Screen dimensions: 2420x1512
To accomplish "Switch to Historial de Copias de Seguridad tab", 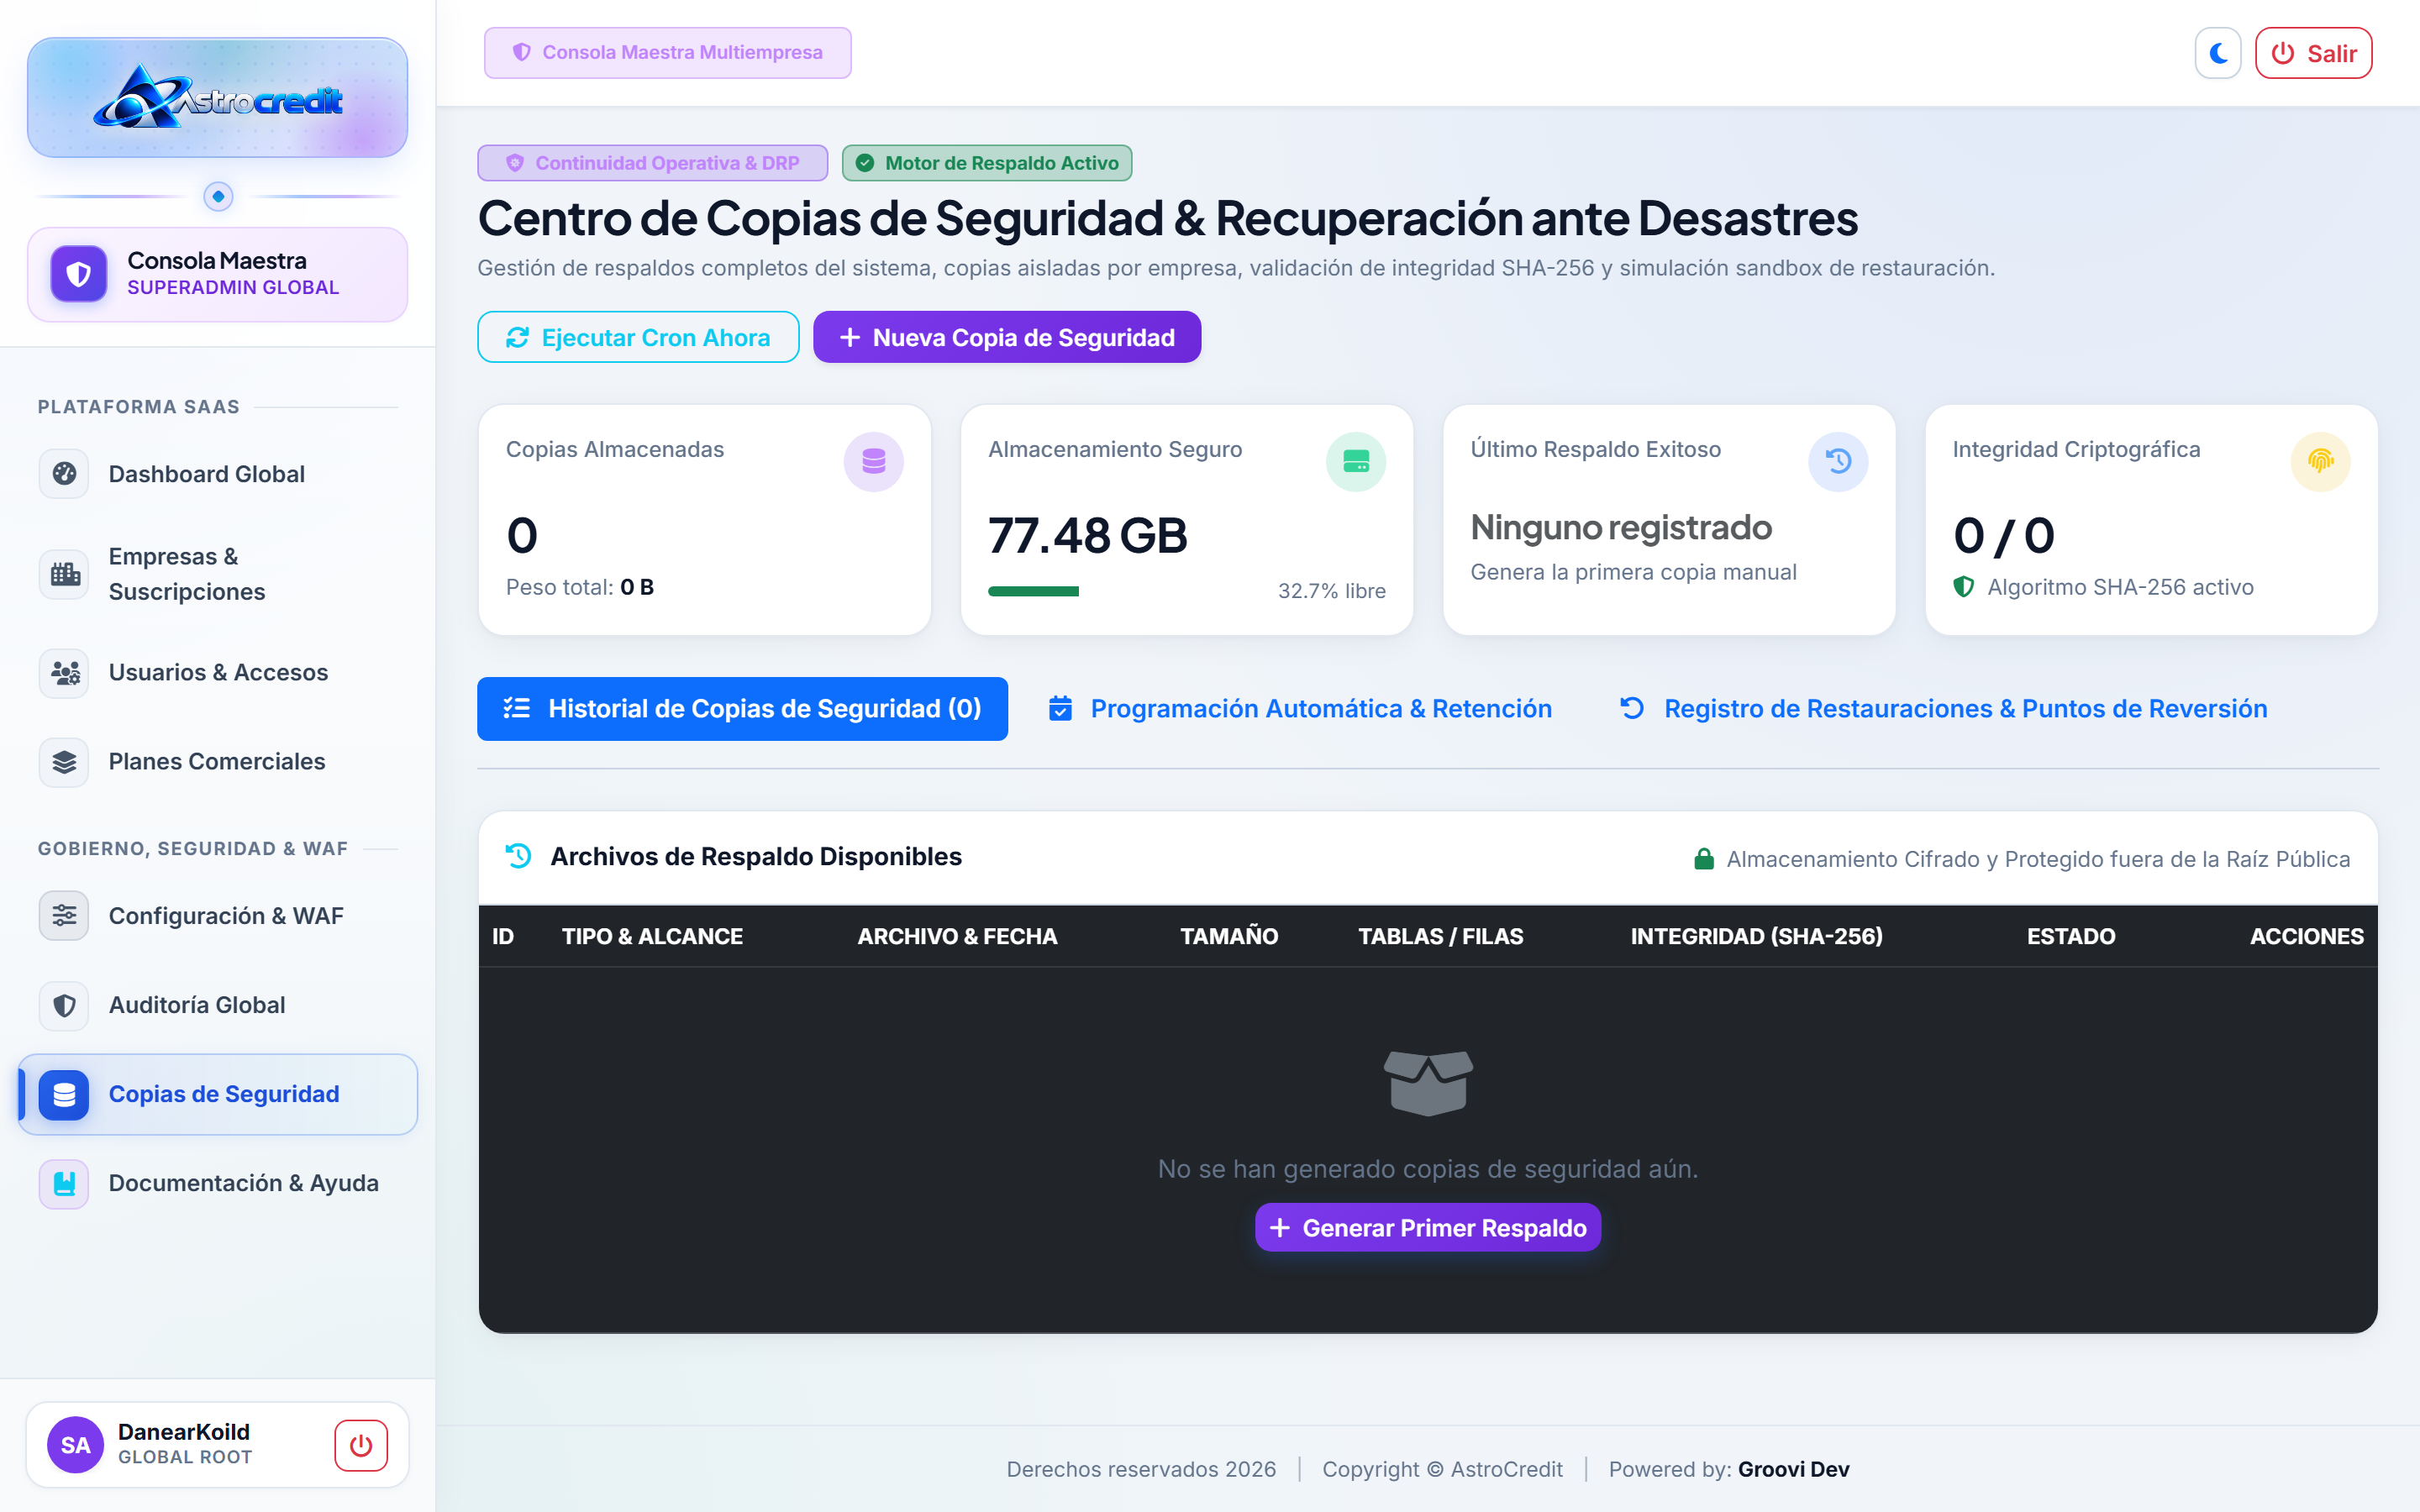I will [x=742, y=709].
